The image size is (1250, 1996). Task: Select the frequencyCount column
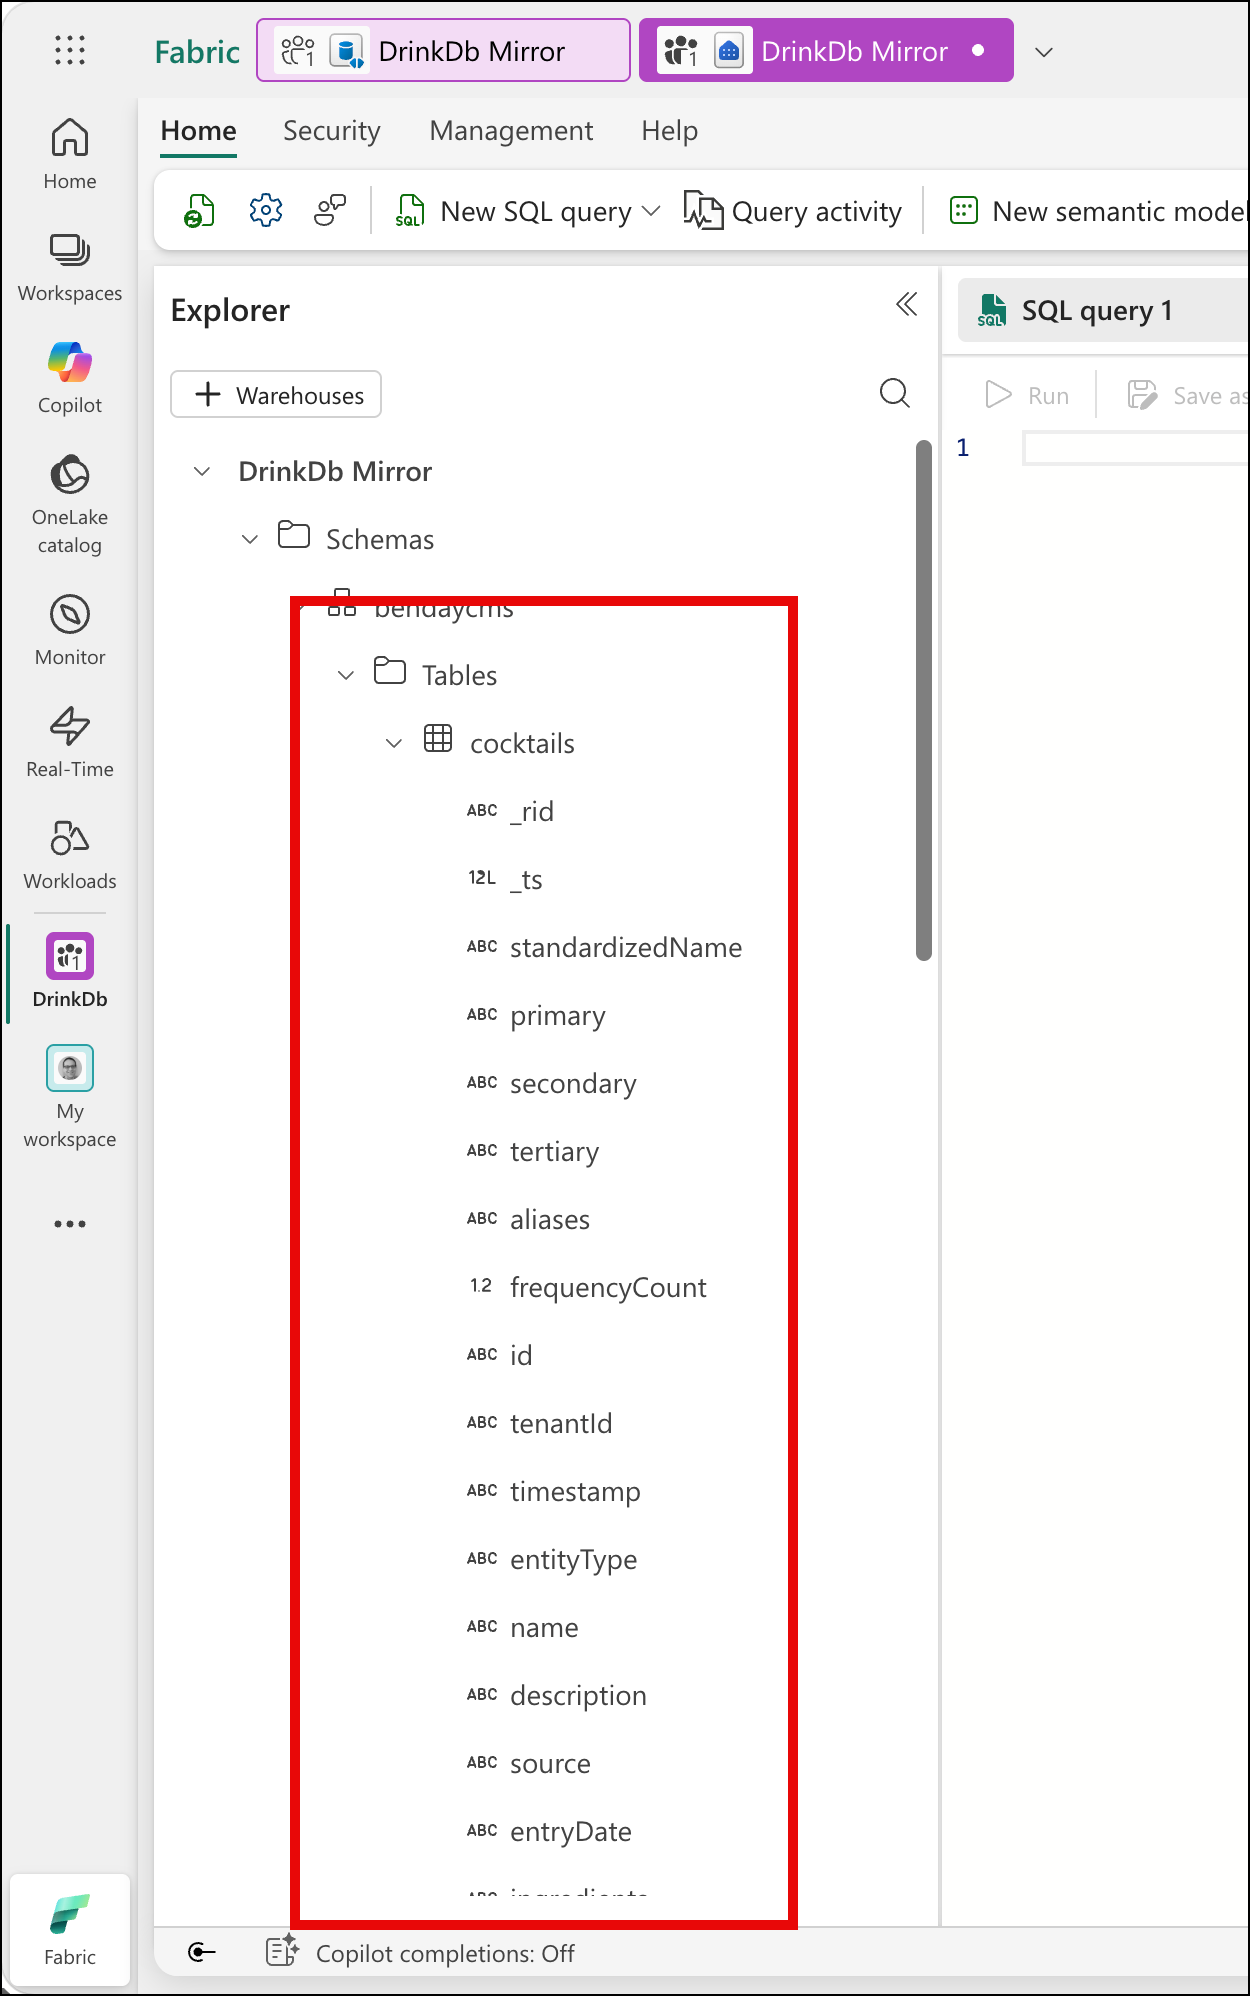608,1287
